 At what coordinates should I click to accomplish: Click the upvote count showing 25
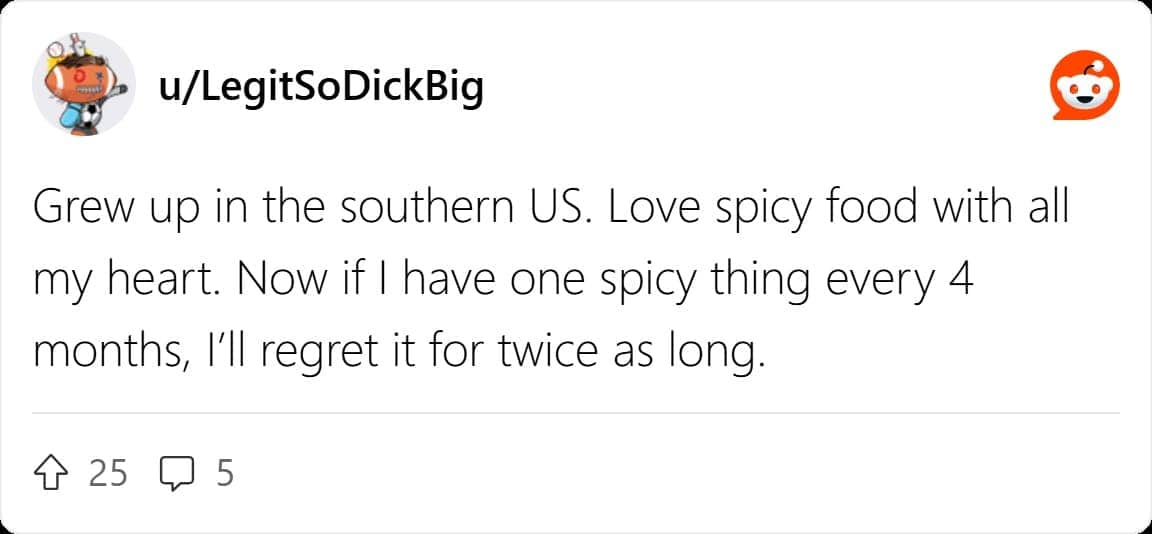pyautogui.click(x=109, y=472)
